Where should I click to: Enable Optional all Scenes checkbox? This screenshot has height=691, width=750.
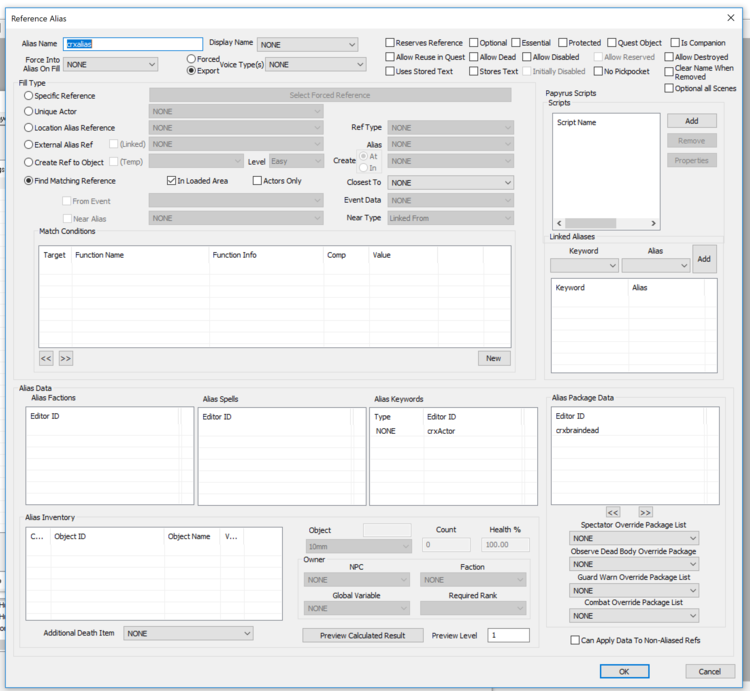click(669, 88)
